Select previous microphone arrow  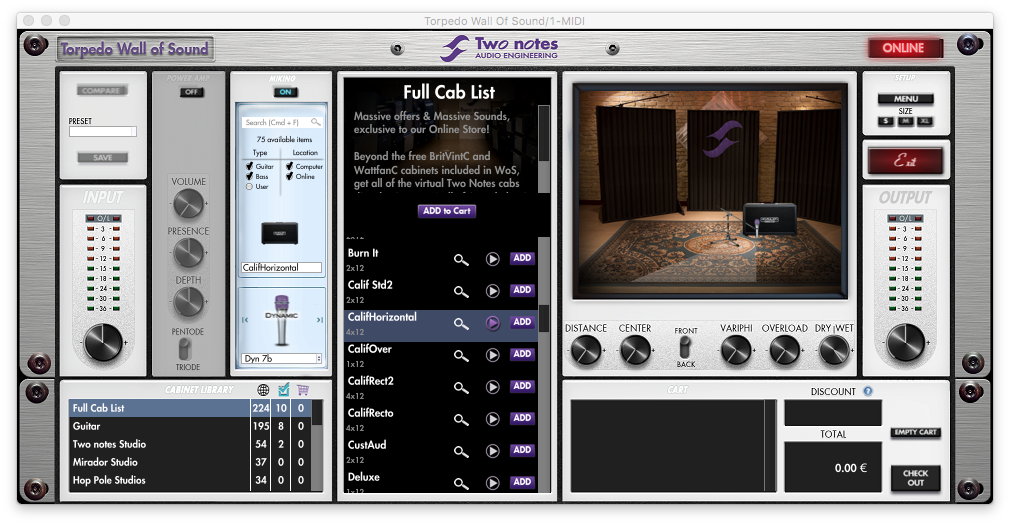(x=245, y=320)
